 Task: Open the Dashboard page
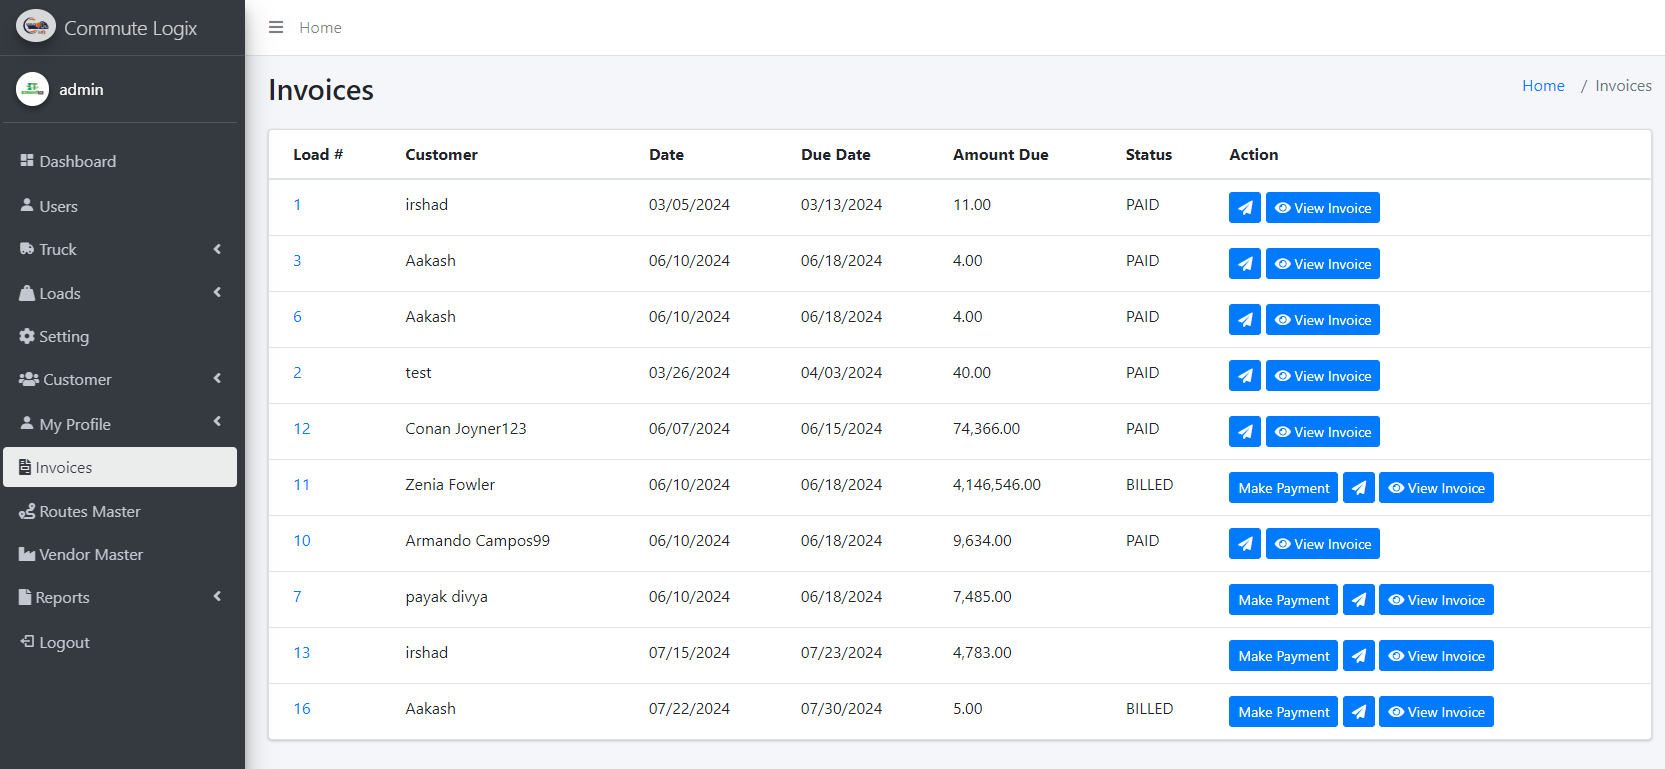(77, 162)
